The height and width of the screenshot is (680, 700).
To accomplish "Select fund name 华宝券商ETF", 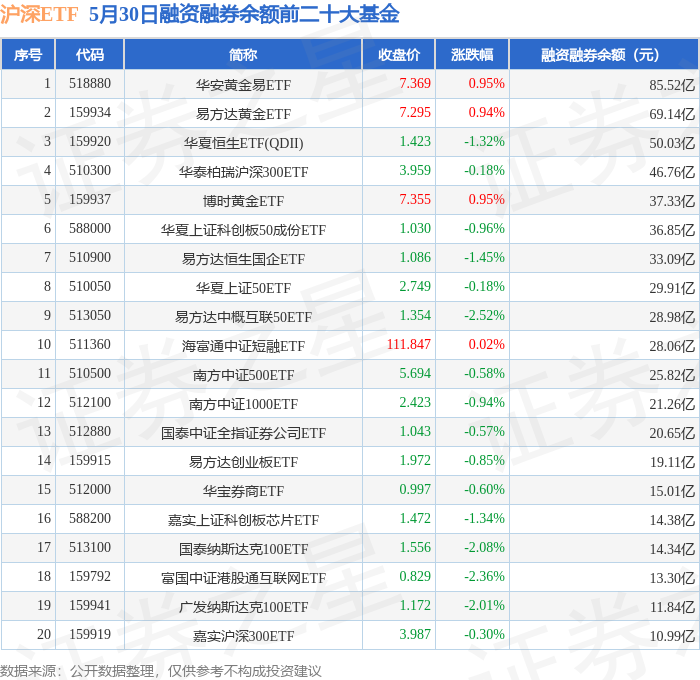I will (x=243, y=491).
